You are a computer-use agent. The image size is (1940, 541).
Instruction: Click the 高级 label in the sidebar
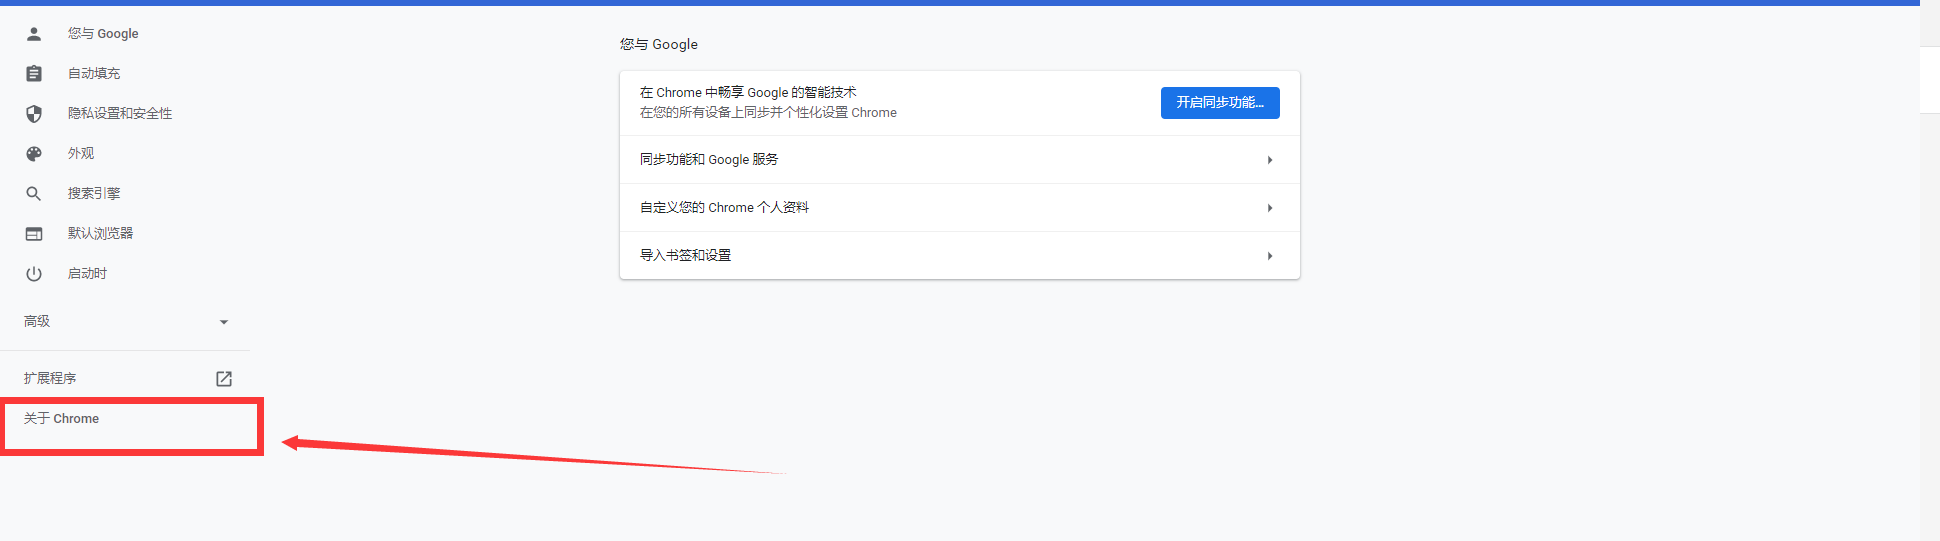(x=37, y=322)
